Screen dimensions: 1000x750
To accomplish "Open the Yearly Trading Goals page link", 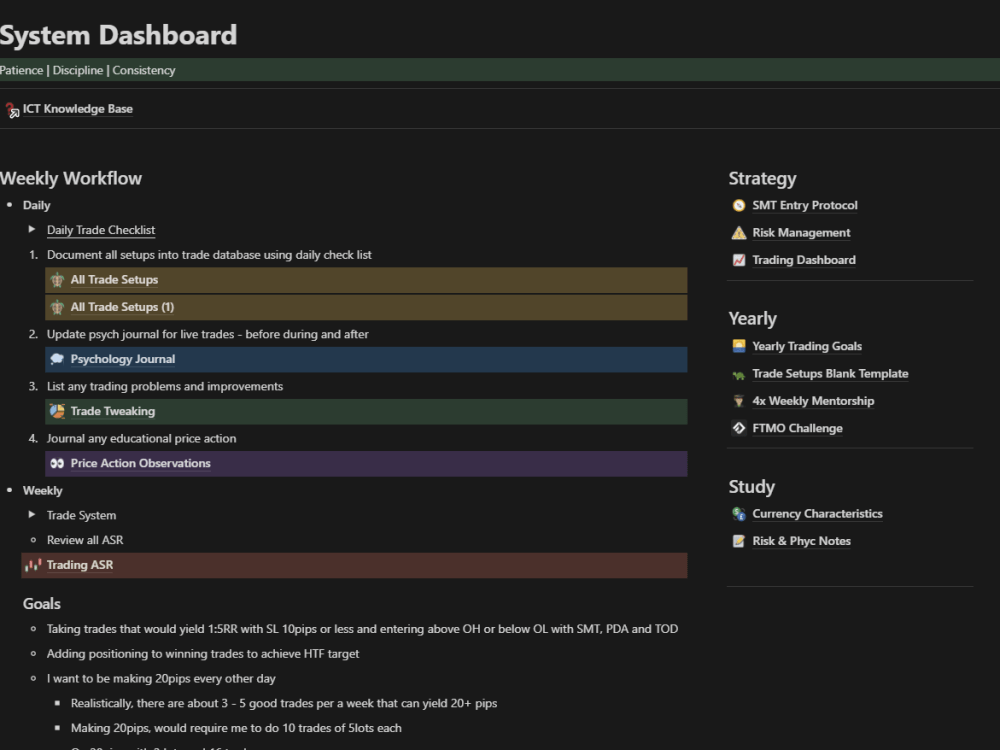I will (807, 345).
